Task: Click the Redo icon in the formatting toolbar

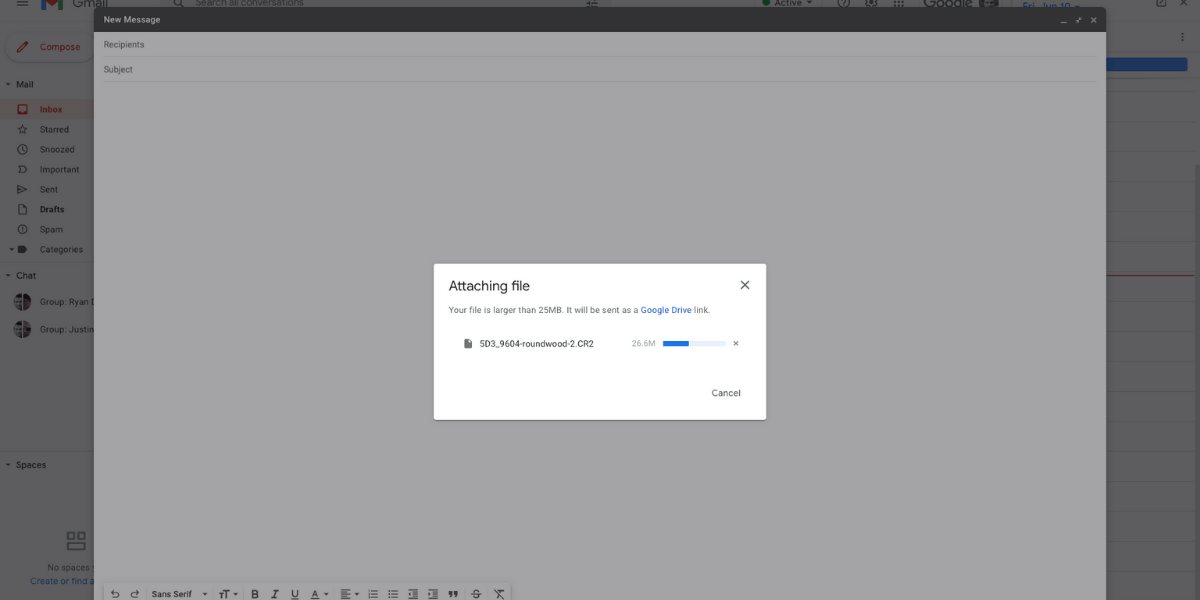Action: coord(135,594)
